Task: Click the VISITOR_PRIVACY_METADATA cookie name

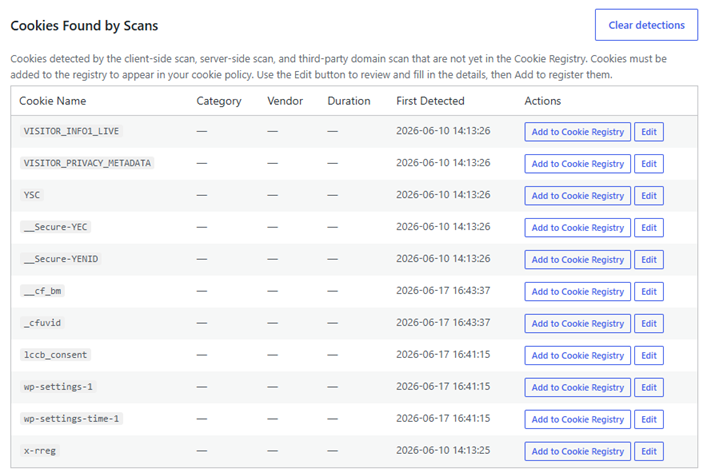Action: (87, 163)
